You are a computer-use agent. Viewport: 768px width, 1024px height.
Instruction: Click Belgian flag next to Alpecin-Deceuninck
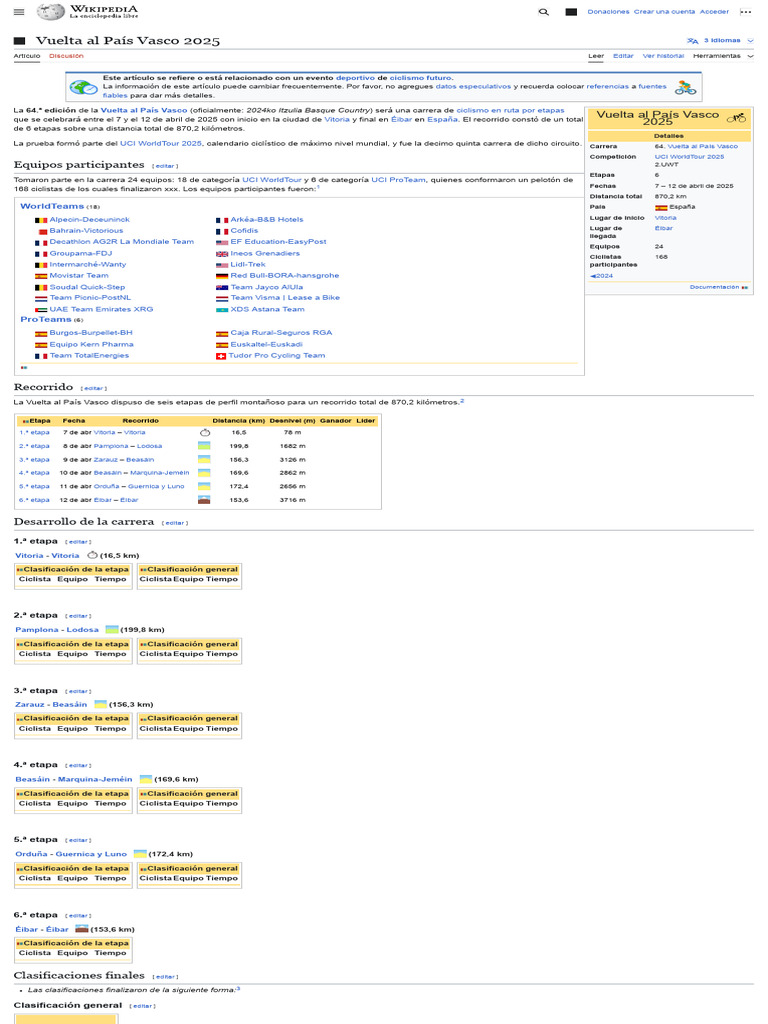40,220
